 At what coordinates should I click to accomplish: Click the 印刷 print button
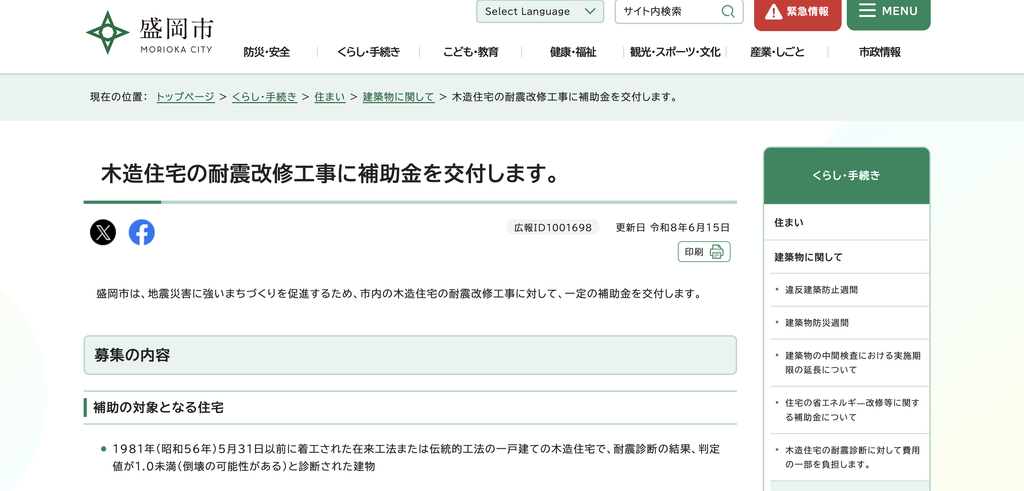pyautogui.click(x=704, y=251)
